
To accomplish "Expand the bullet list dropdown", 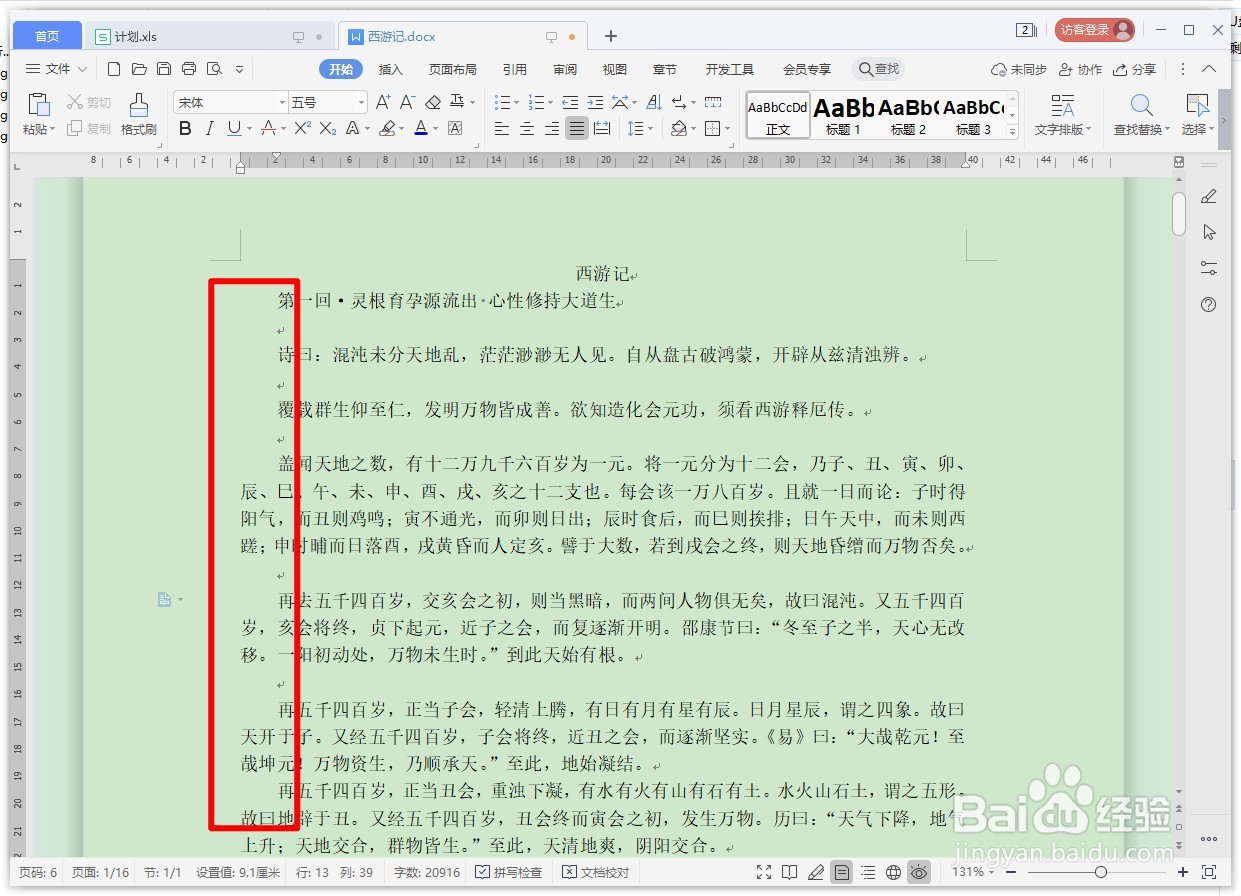I will tap(516, 103).
